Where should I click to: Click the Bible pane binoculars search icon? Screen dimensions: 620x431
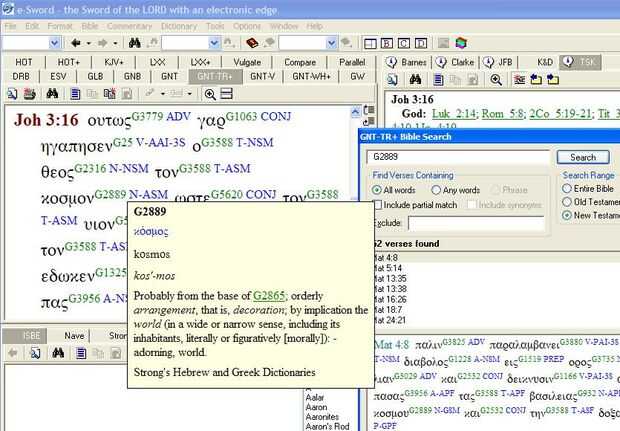pos(52,94)
